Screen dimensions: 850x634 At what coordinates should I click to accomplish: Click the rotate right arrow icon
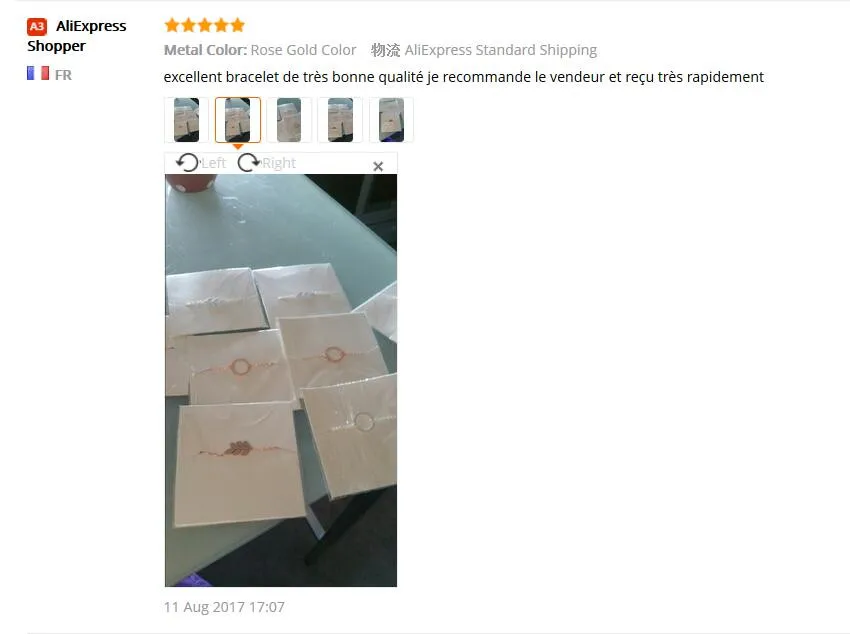pos(249,163)
